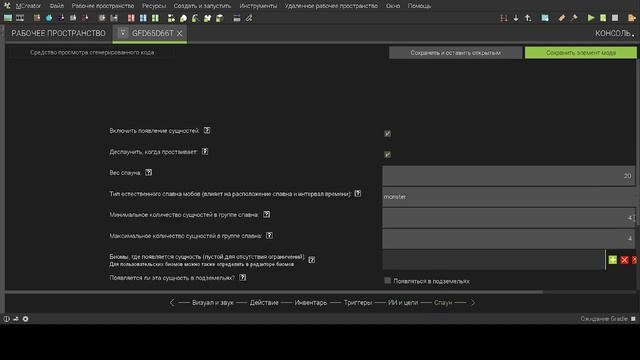Open the Рабочее пространство menu

[x=103, y=6]
